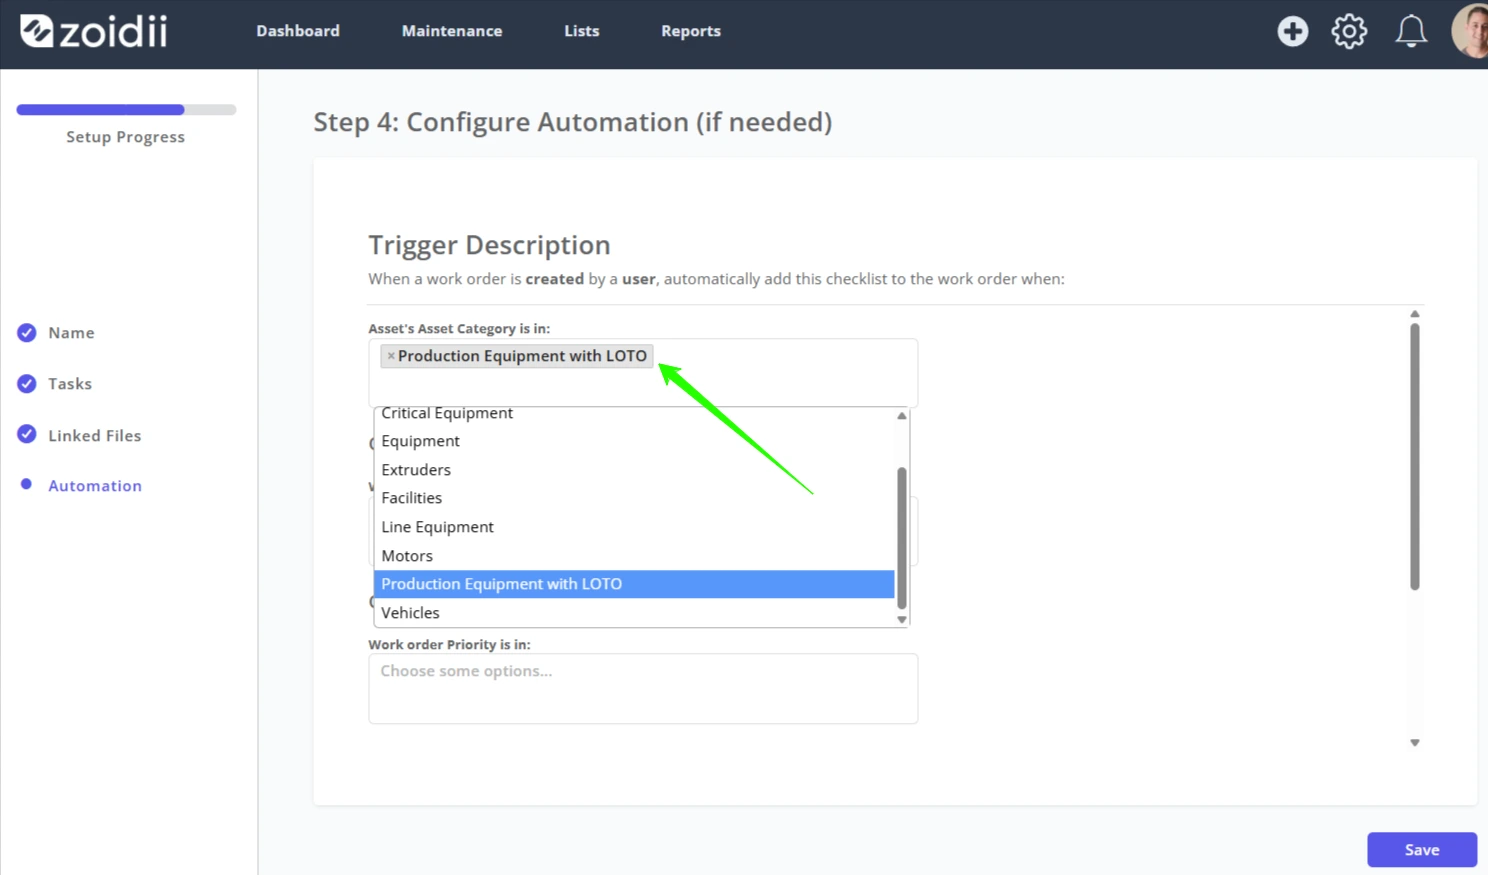The width and height of the screenshot is (1488, 875).
Task: Click the Name step checkmark icon
Action: coord(27,333)
